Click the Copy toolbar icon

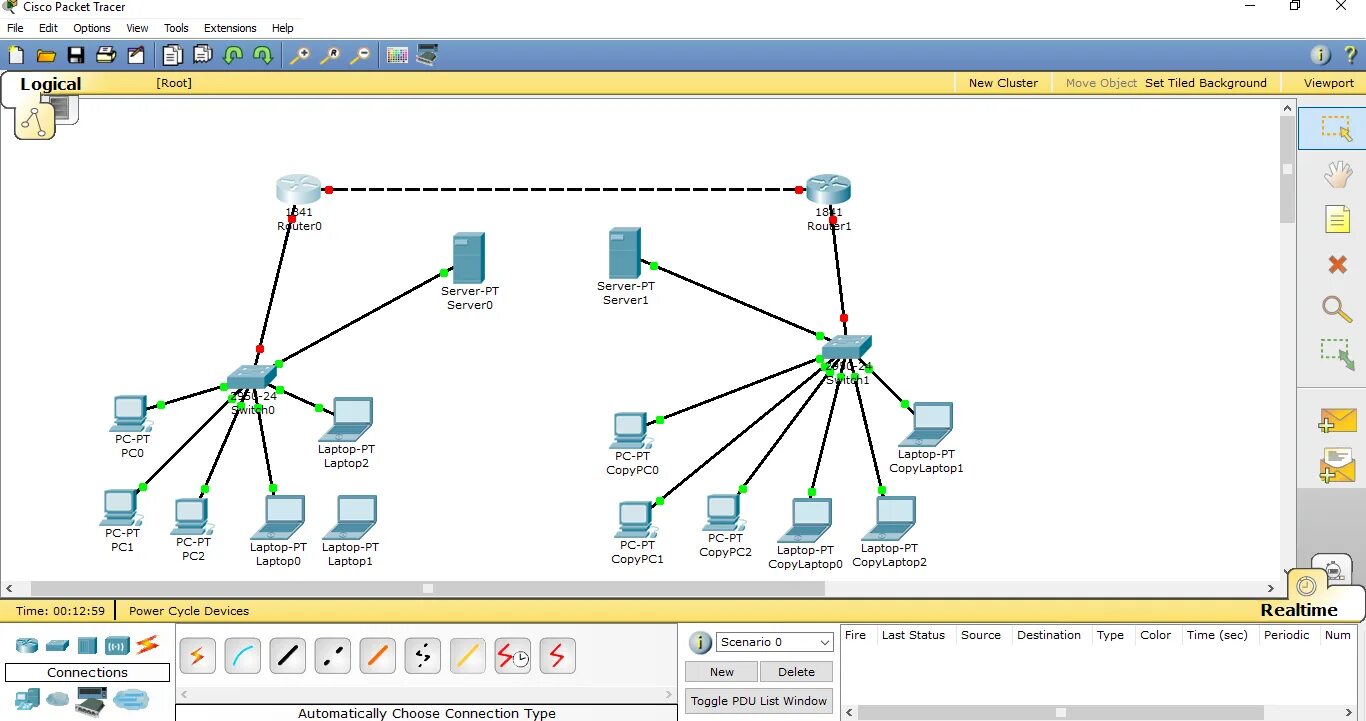(174, 55)
